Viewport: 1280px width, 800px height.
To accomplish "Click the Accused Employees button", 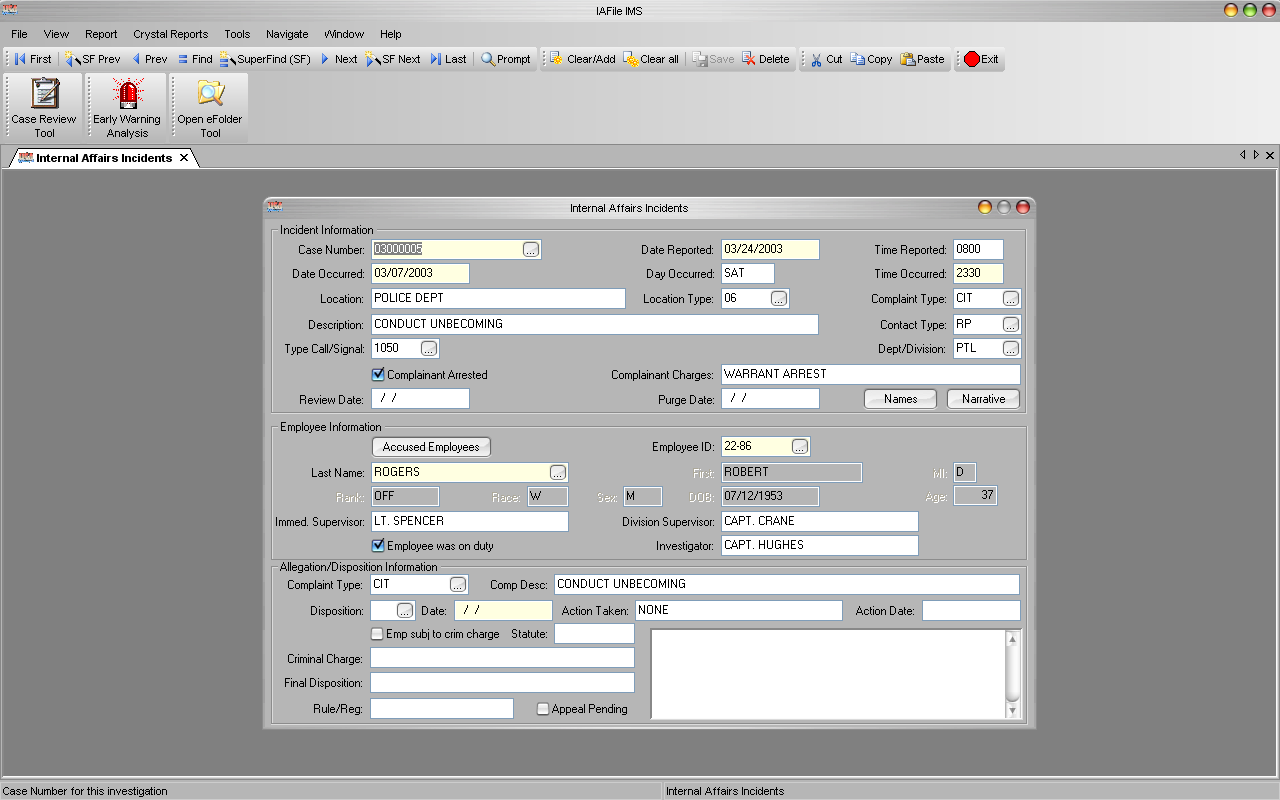I will click(431, 447).
